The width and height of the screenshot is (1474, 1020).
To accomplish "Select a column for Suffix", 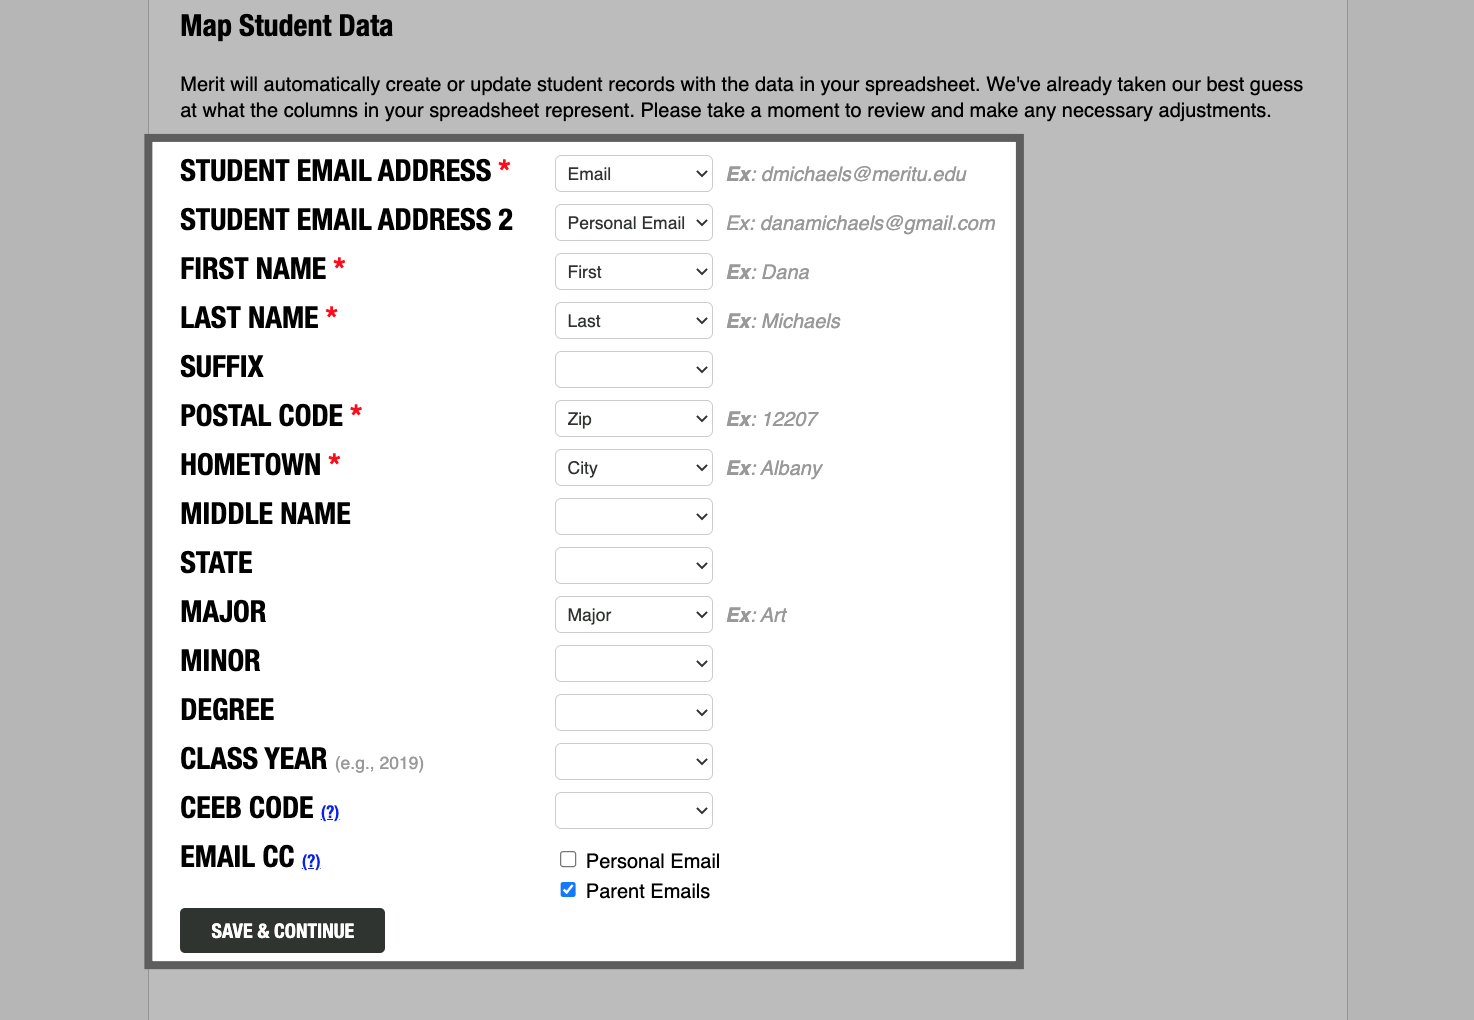I will (633, 370).
